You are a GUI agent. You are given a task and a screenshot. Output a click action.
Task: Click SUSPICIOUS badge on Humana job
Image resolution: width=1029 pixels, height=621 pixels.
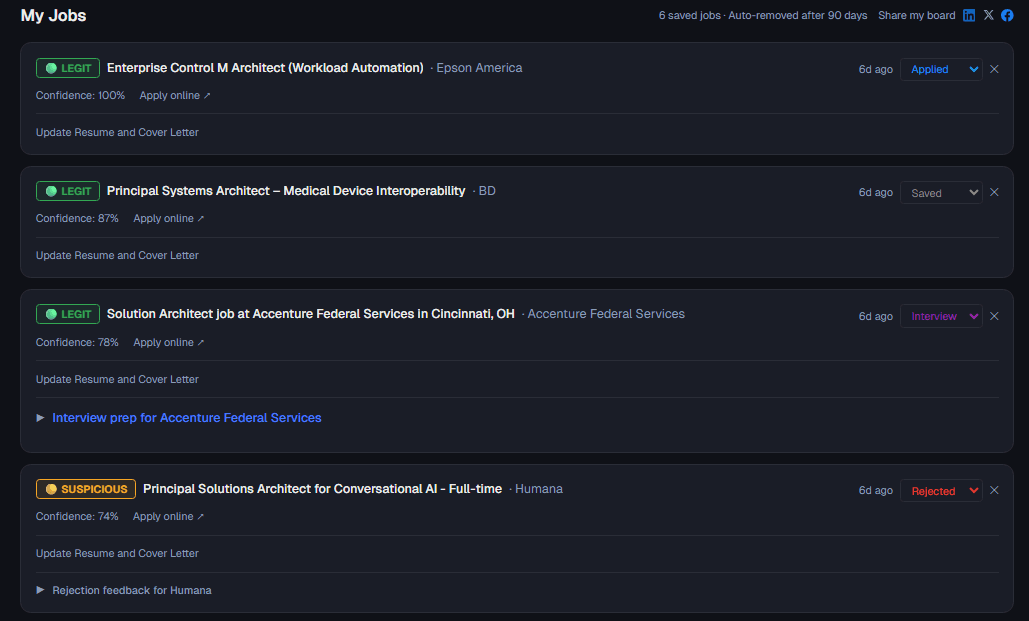coord(86,489)
